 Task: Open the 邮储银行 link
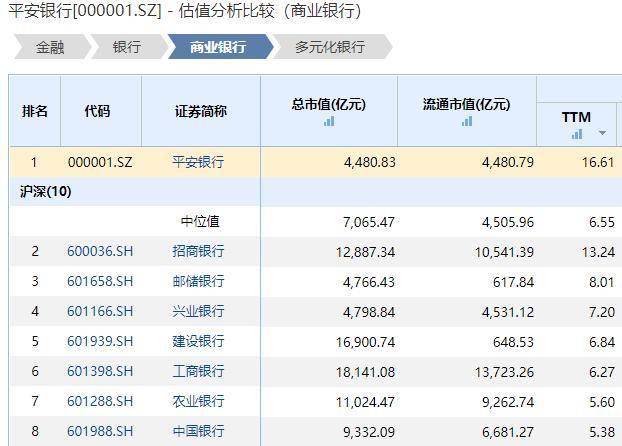(198, 281)
